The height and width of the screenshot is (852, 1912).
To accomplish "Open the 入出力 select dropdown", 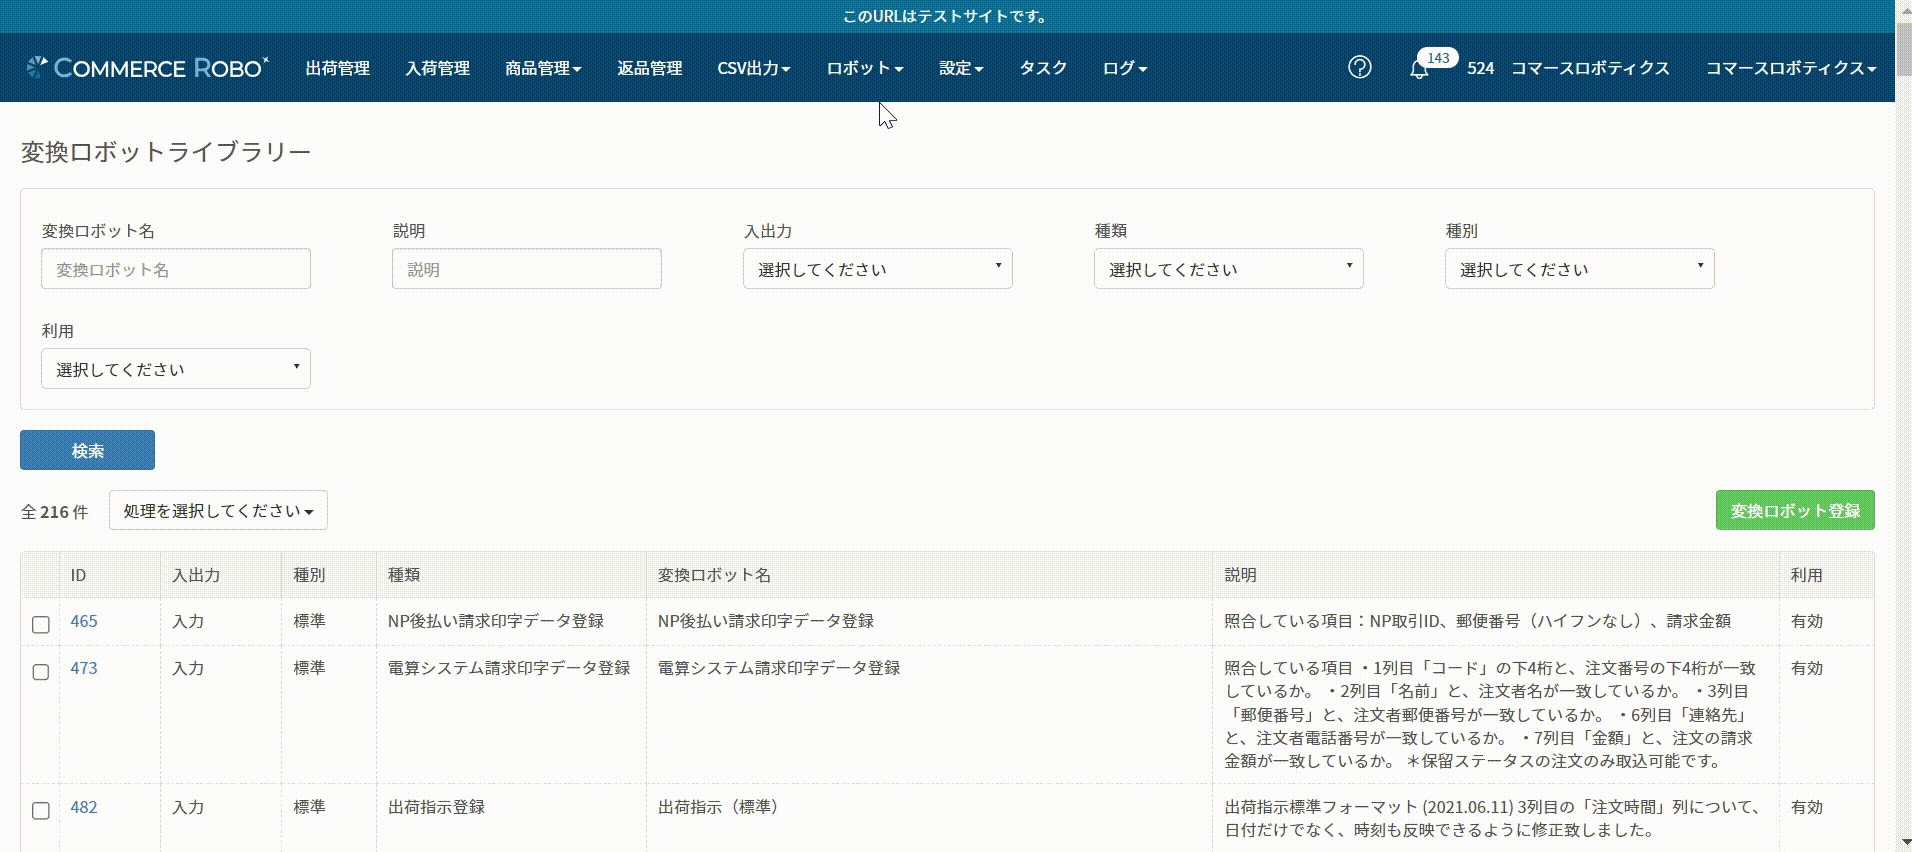I will pyautogui.click(x=877, y=269).
